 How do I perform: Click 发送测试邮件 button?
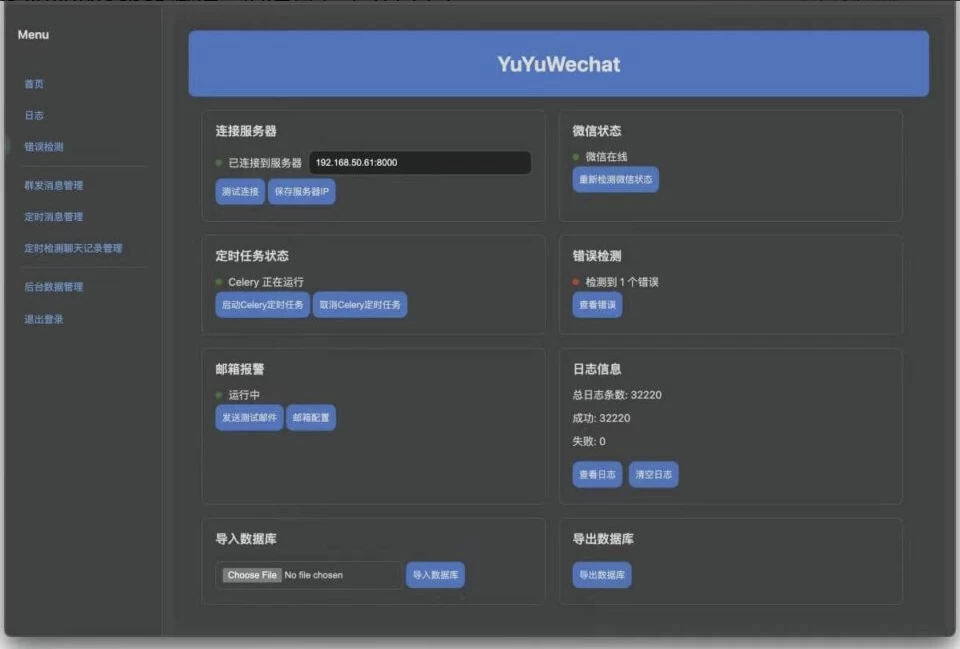(x=249, y=418)
